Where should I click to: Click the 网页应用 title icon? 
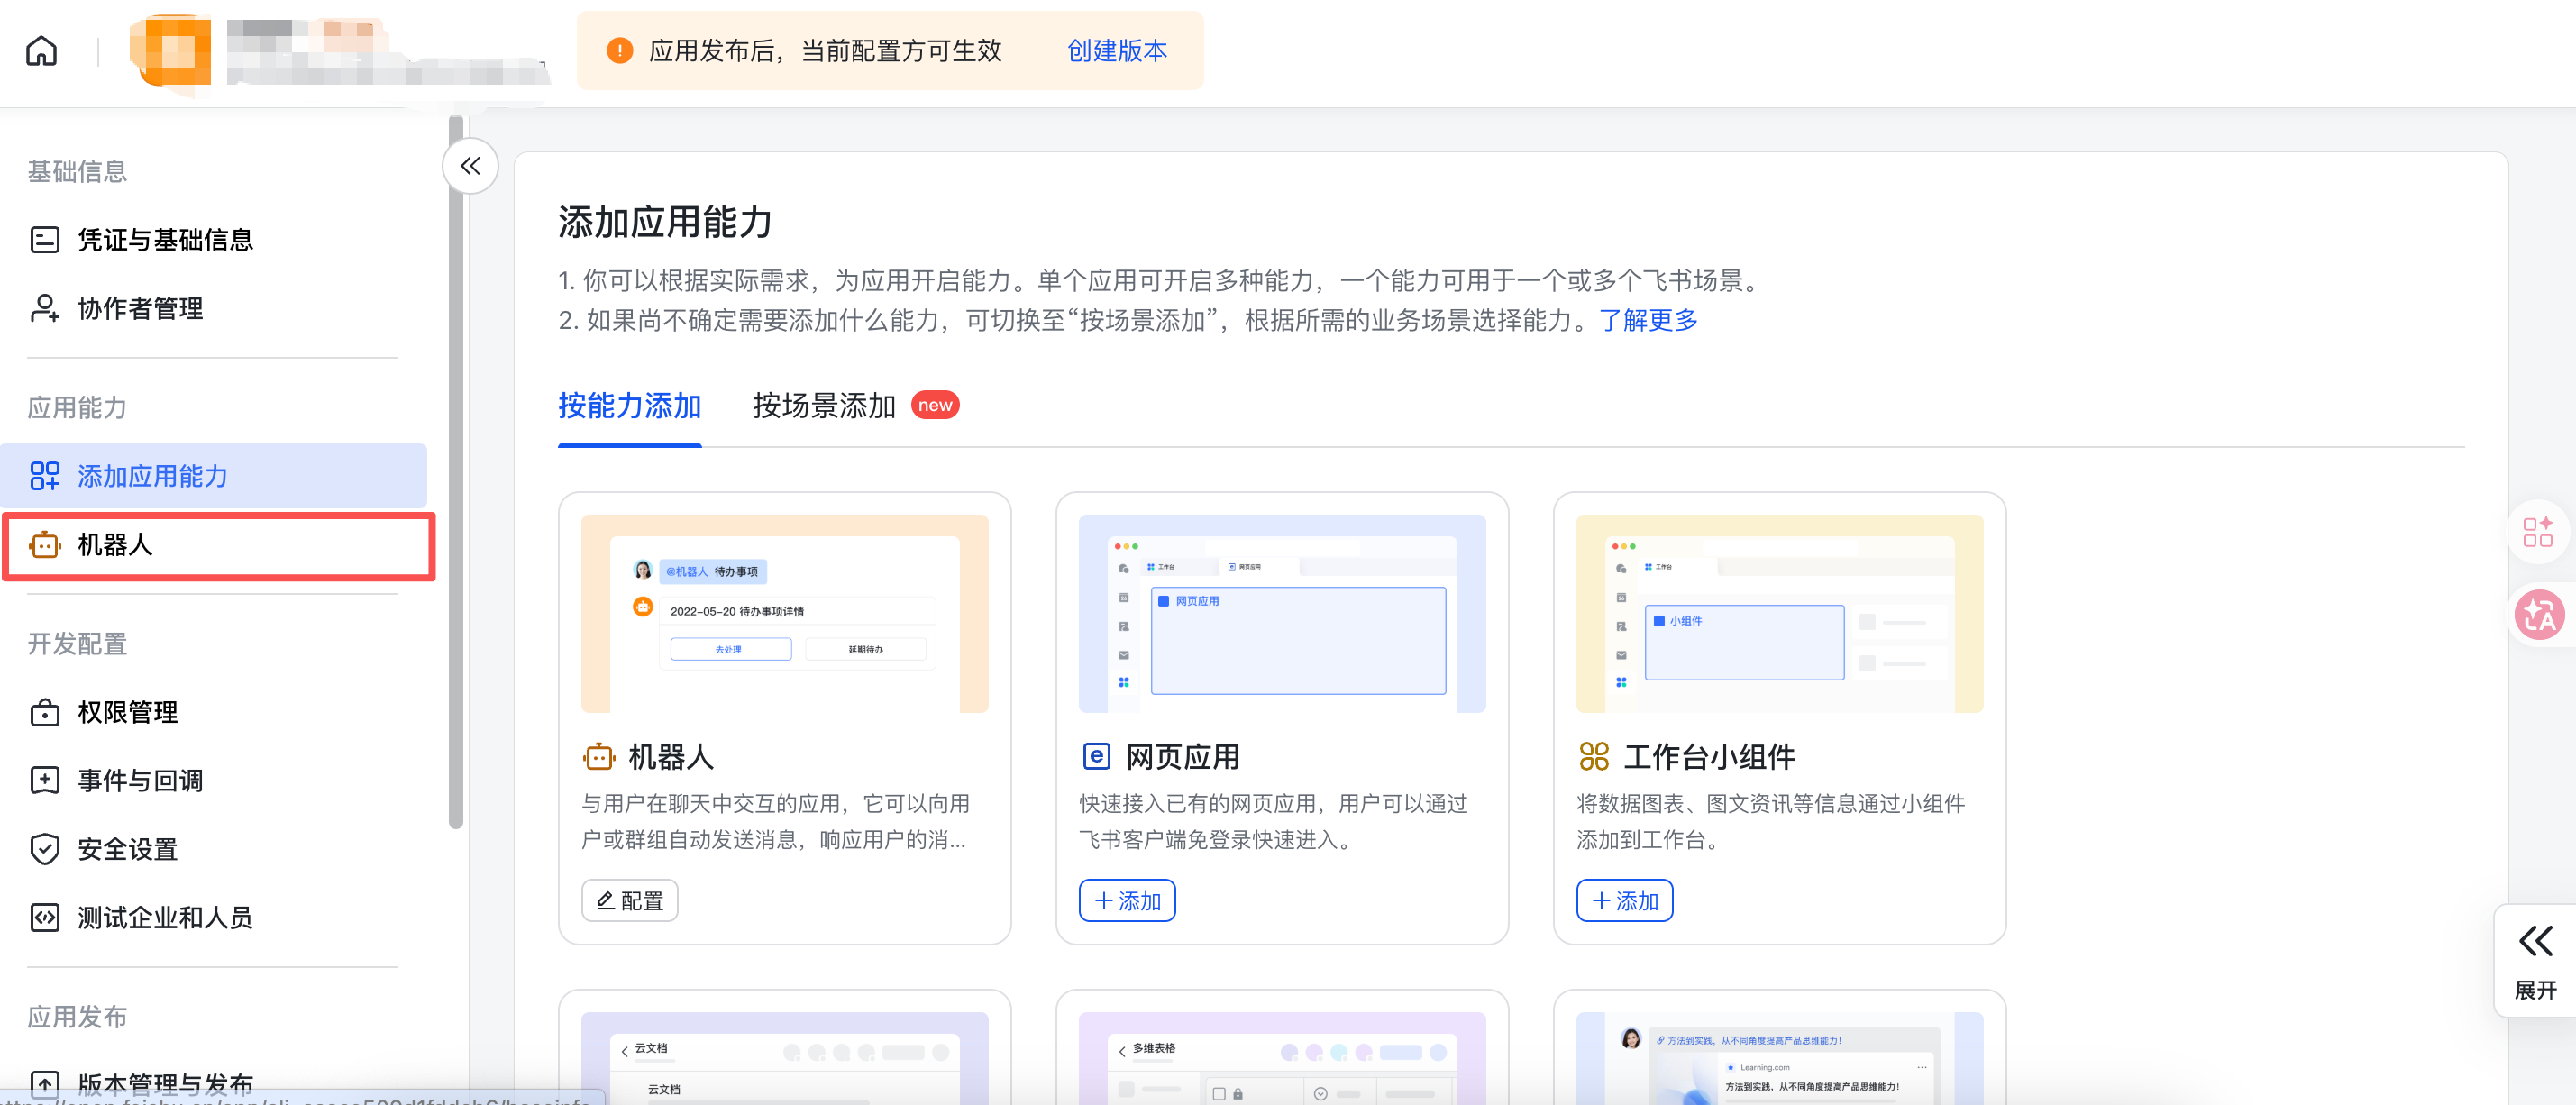[x=1096, y=756]
